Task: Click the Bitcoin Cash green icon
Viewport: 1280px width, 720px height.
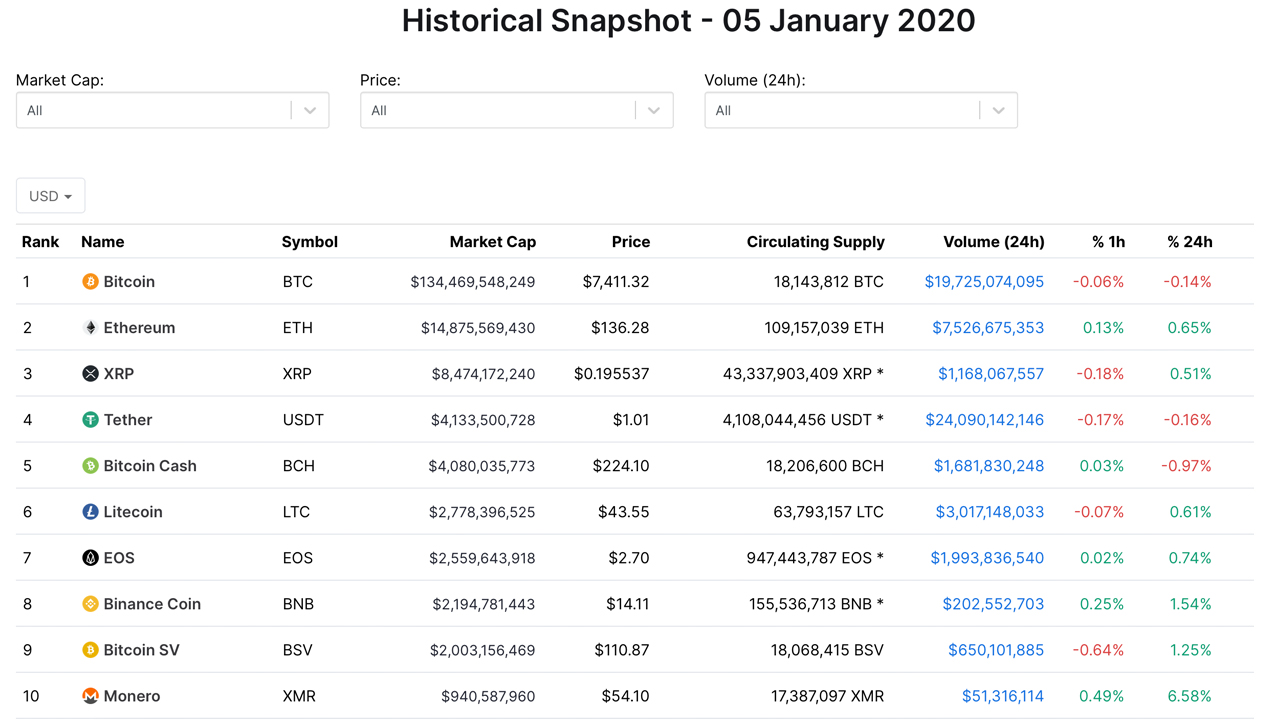Action: click(x=90, y=466)
